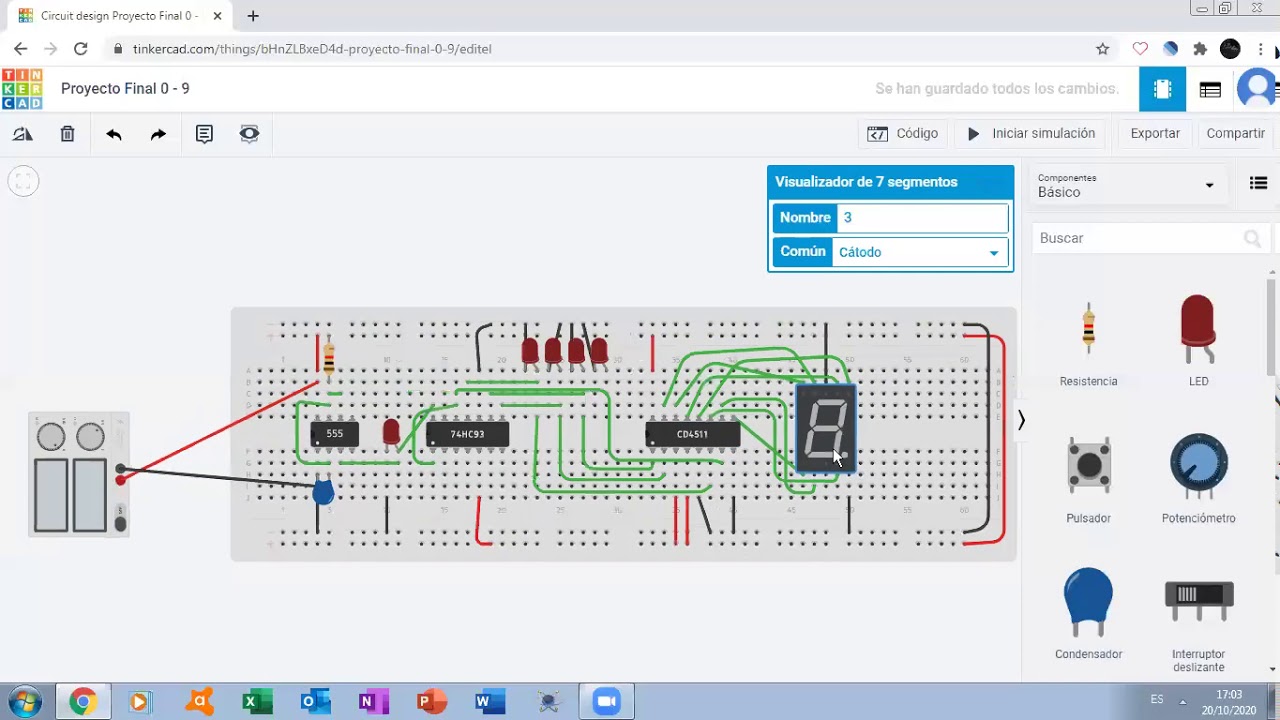Undo last action arrow
1280x720 pixels.
[x=114, y=134]
